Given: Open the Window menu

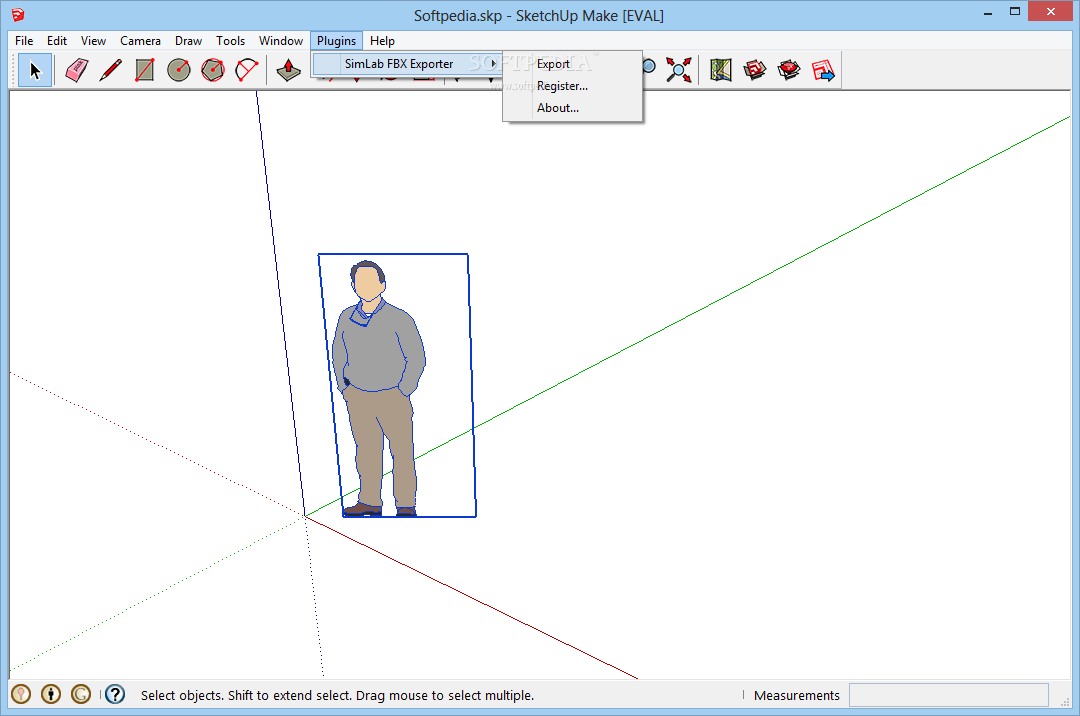Looking at the screenshot, I should 280,40.
